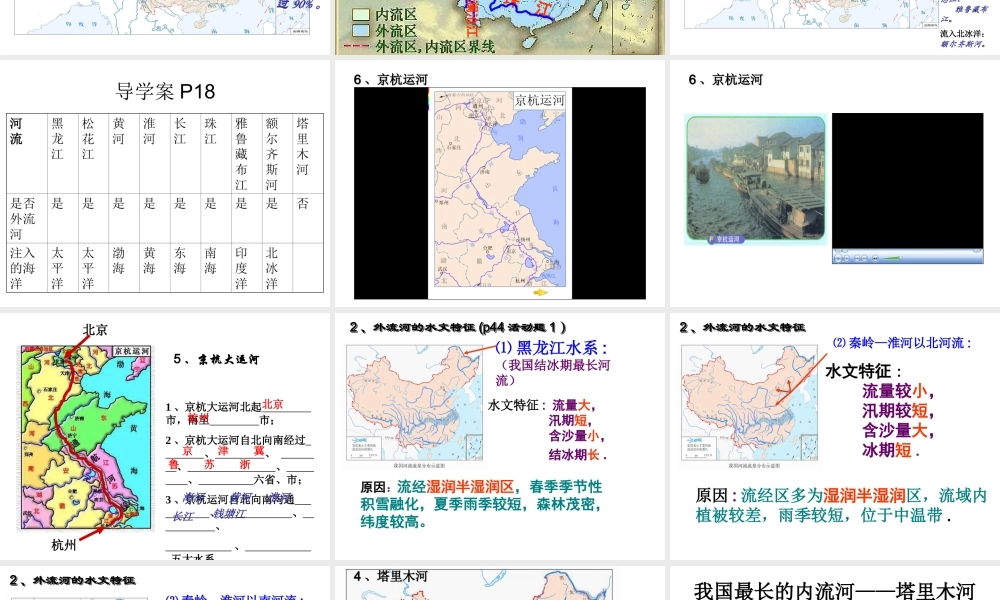The height and width of the screenshot is (600, 1000).
Task: Click the 外流区,内流区界线 legend entry
Action: pyautogui.click(x=435, y=47)
